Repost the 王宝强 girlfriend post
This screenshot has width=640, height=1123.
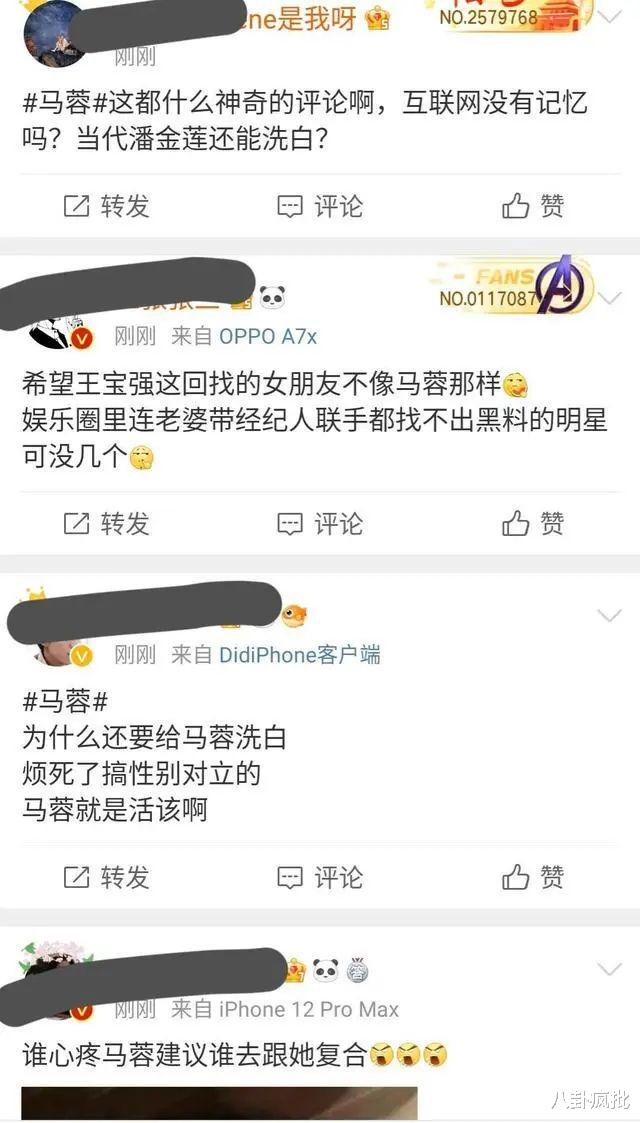tap(107, 524)
